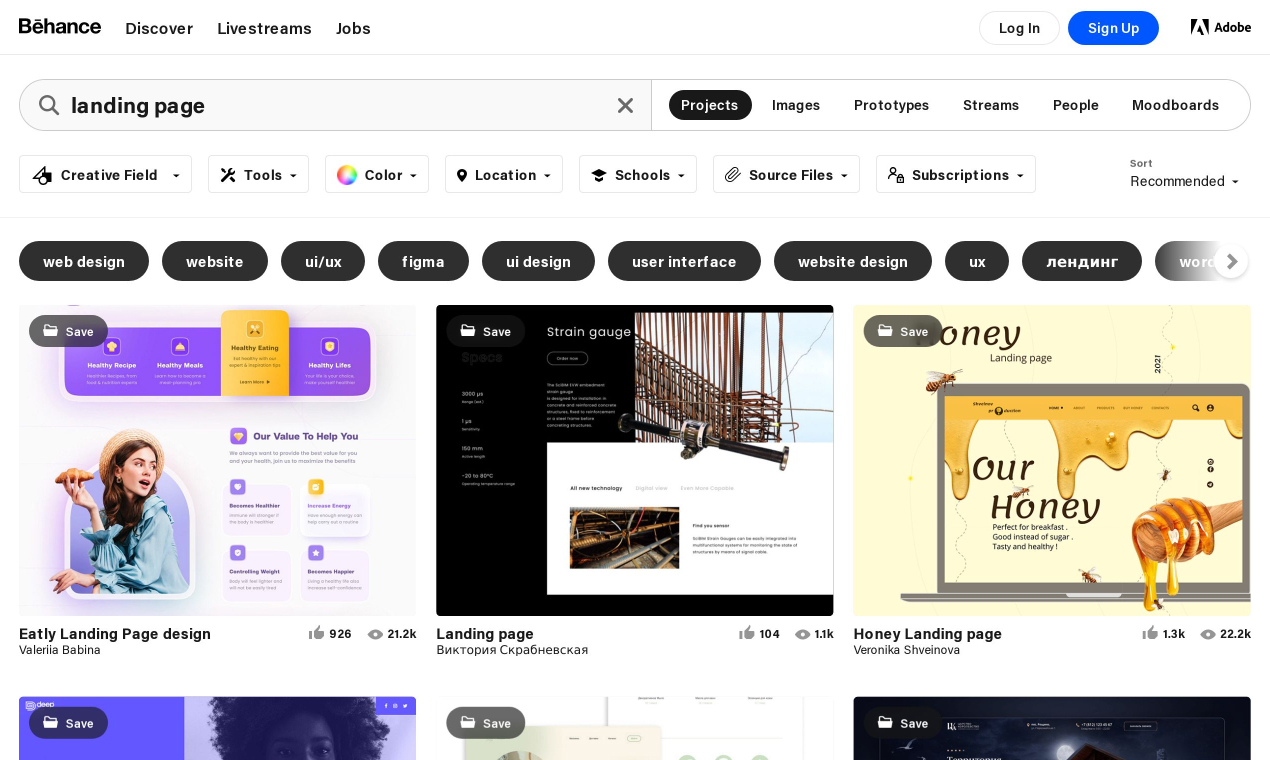Switch to the Images results tab

click(x=795, y=105)
